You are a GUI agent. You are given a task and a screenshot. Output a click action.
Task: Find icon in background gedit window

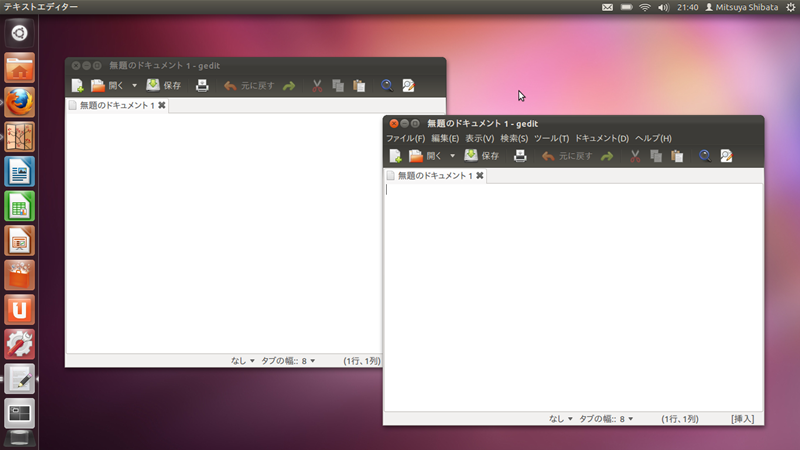(x=387, y=86)
